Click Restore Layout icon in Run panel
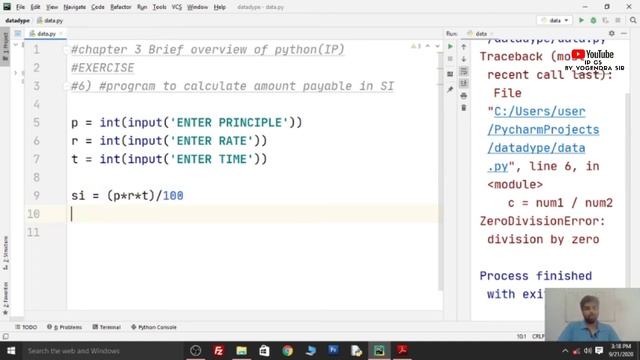 (x=450, y=74)
